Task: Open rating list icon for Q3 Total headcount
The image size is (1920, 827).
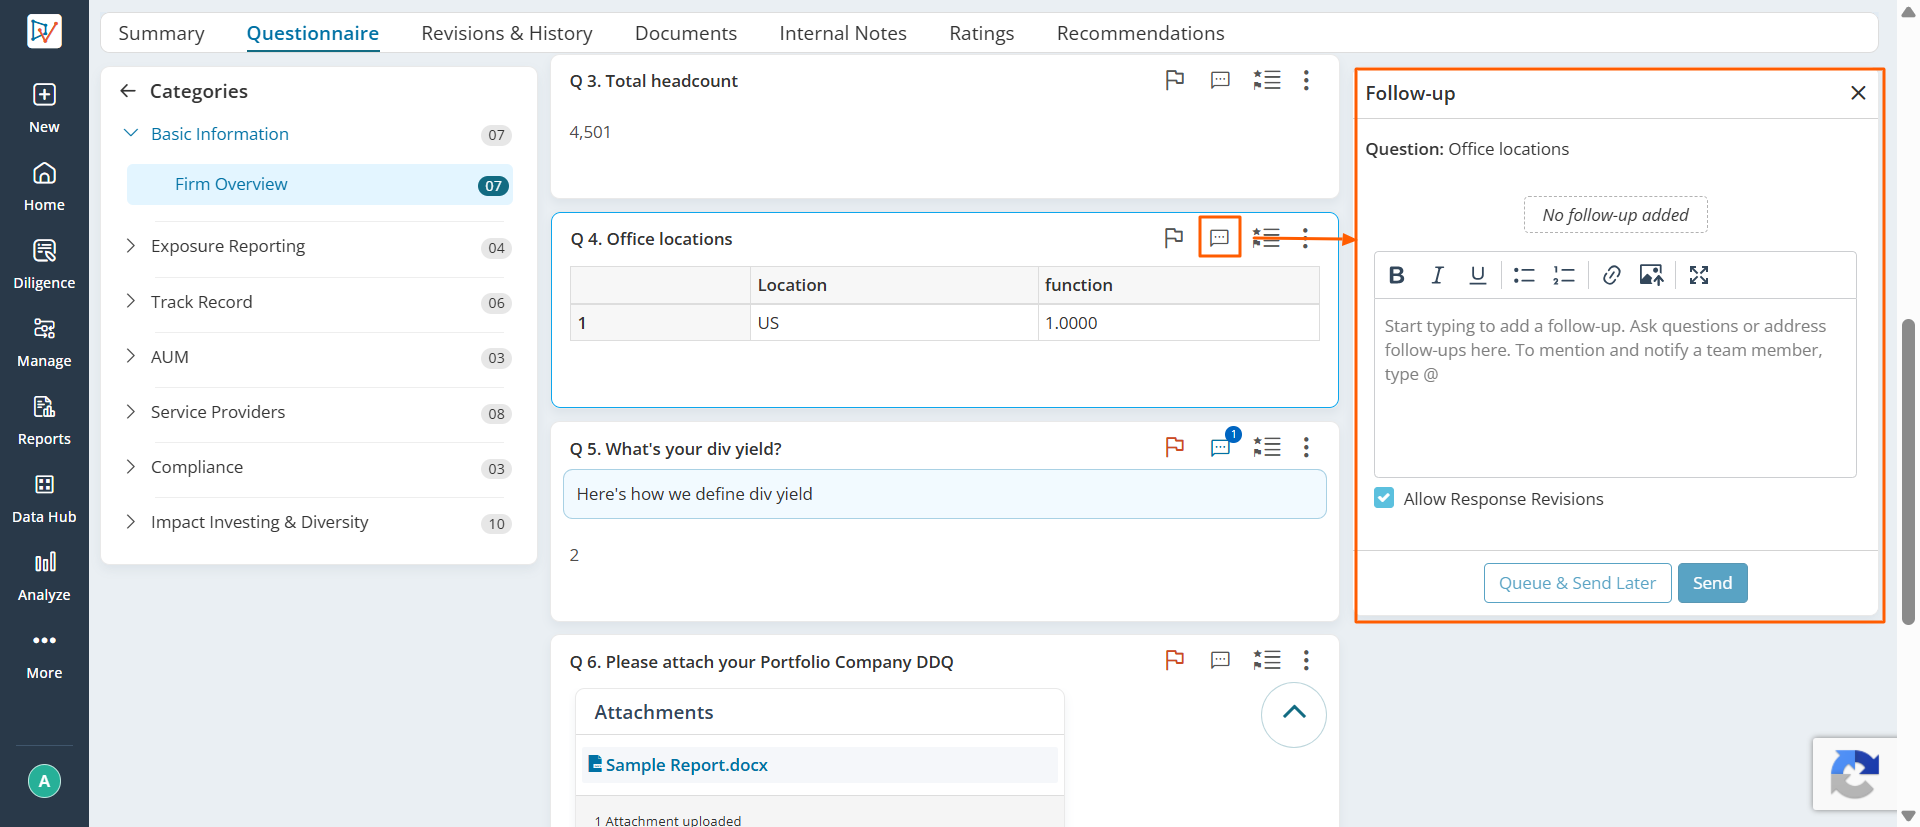Action: click(x=1267, y=80)
